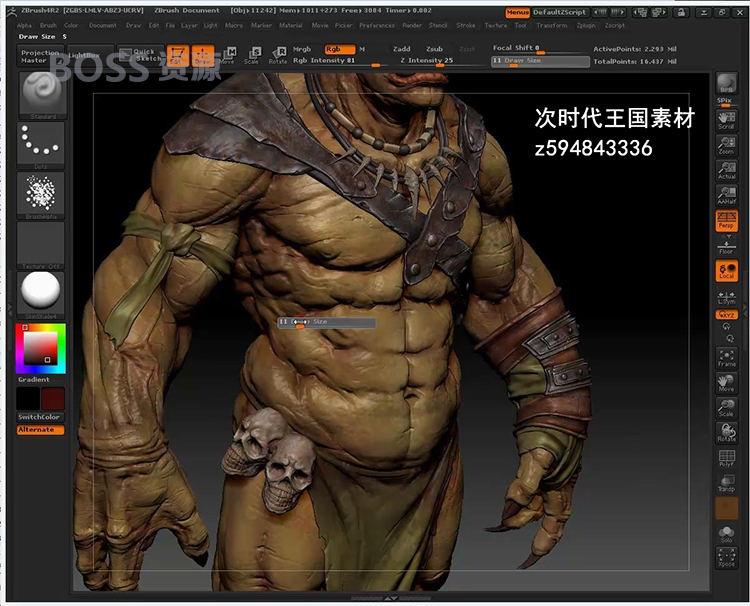Adjust Focal Shift slider
The width and height of the screenshot is (750, 606).
coord(539,49)
